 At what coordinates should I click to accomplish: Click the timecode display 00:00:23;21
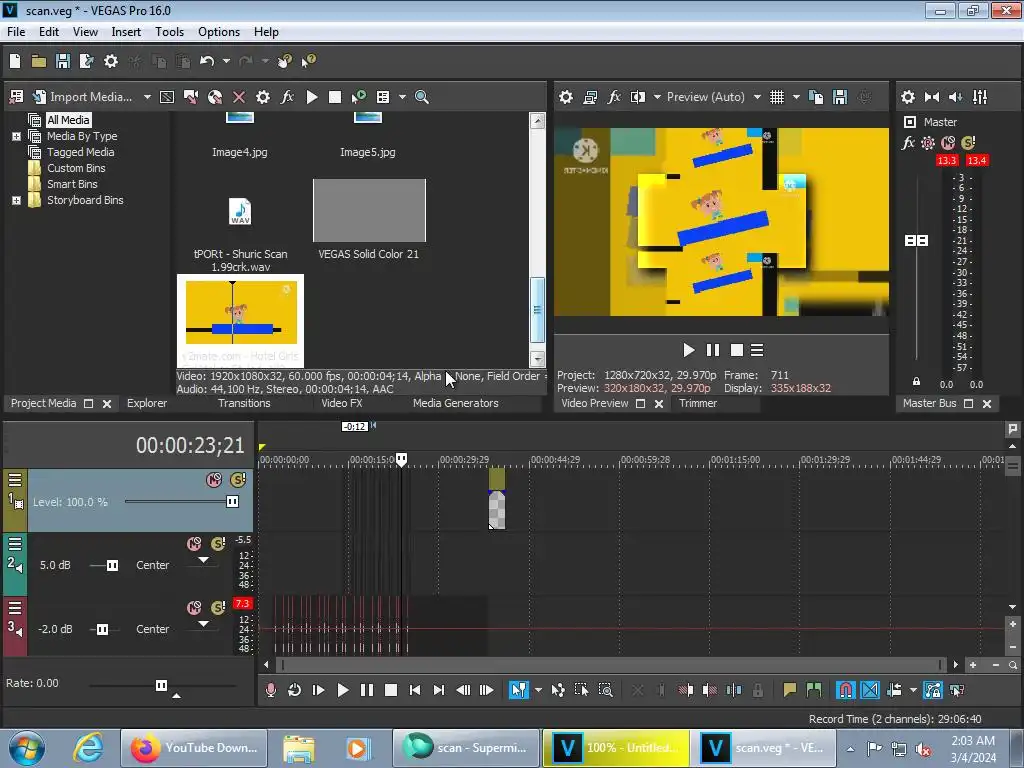click(x=190, y=446)
